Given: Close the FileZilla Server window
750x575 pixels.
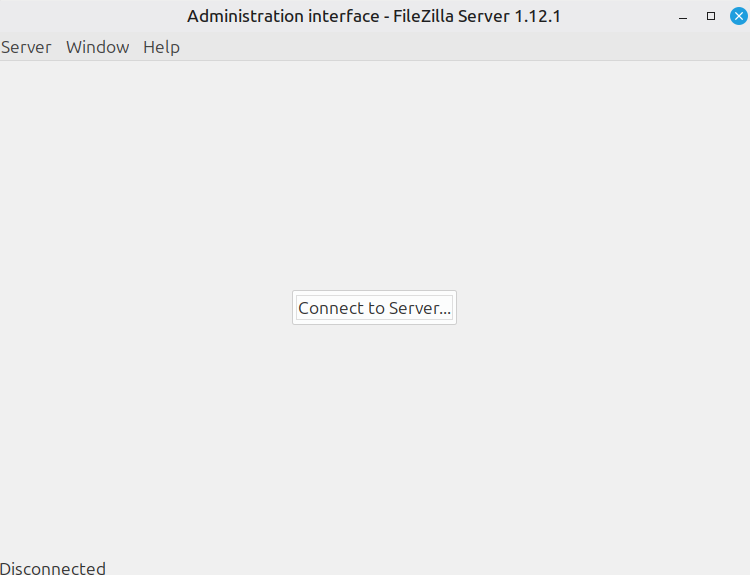Looking at the screenshot, I should (x=738, y=16).
